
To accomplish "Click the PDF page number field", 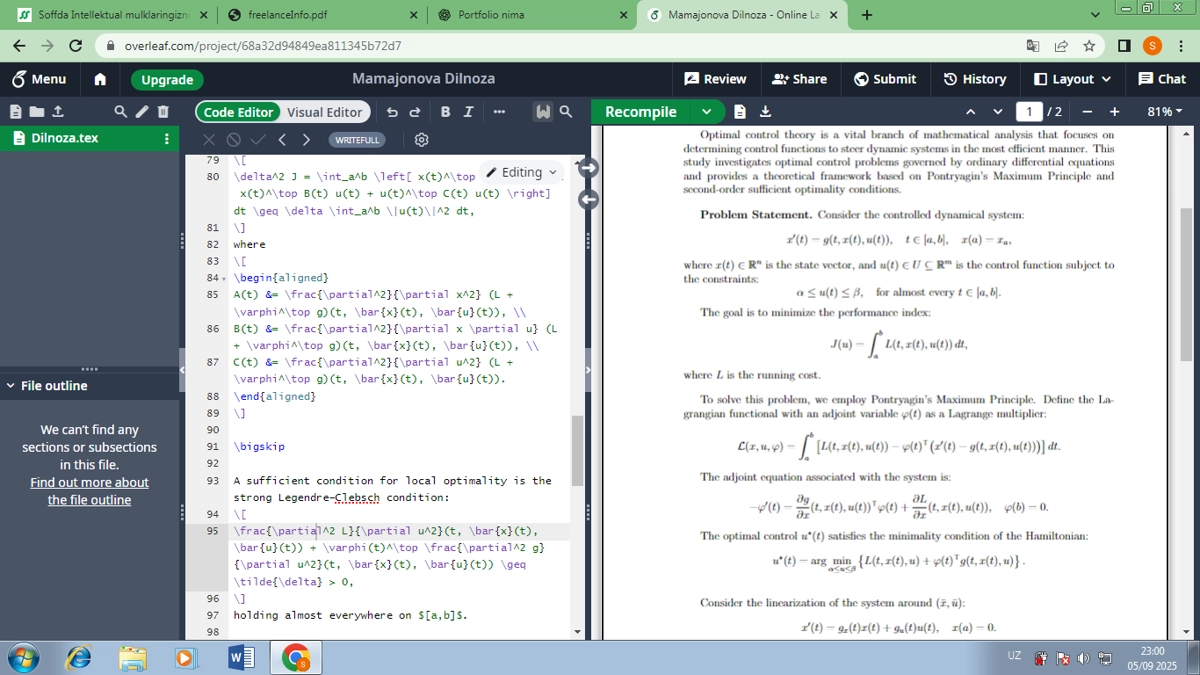I will pyautogui.click(x=1028, y=112).
